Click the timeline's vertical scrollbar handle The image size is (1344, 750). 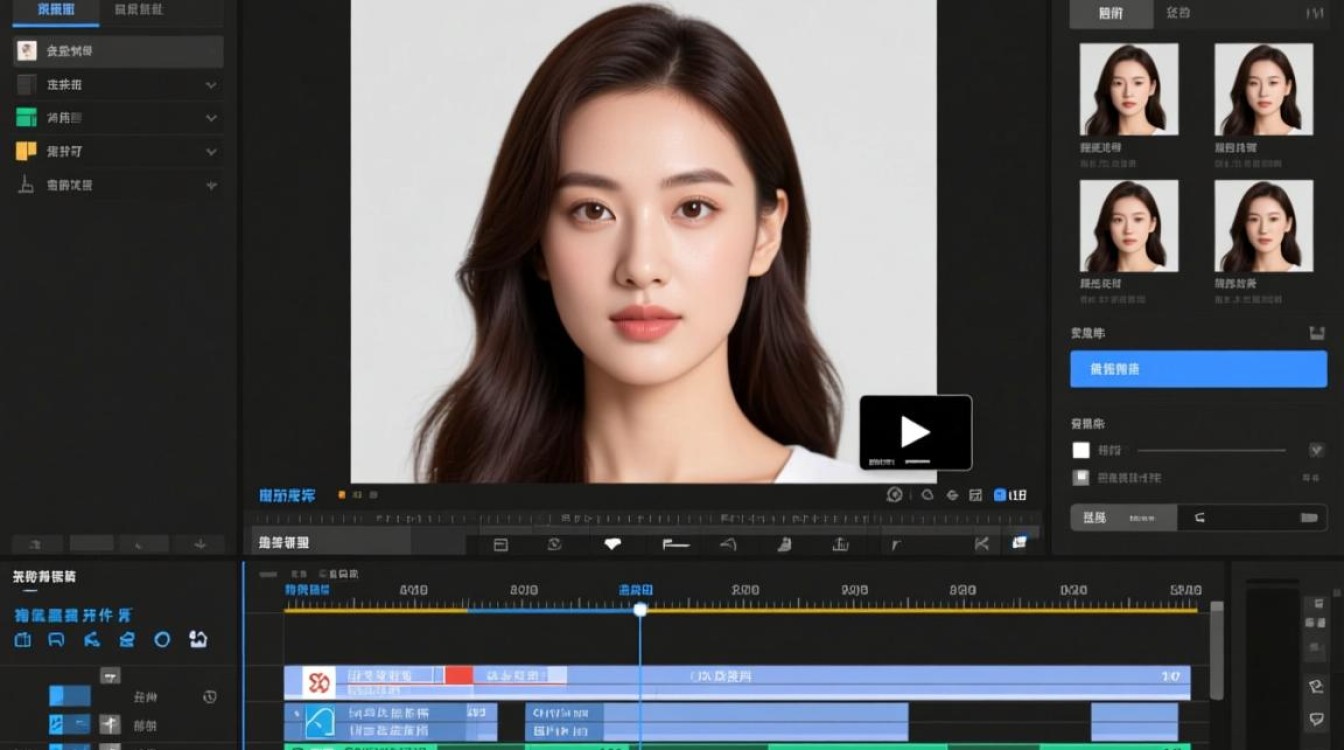[x=1216, y=650]
